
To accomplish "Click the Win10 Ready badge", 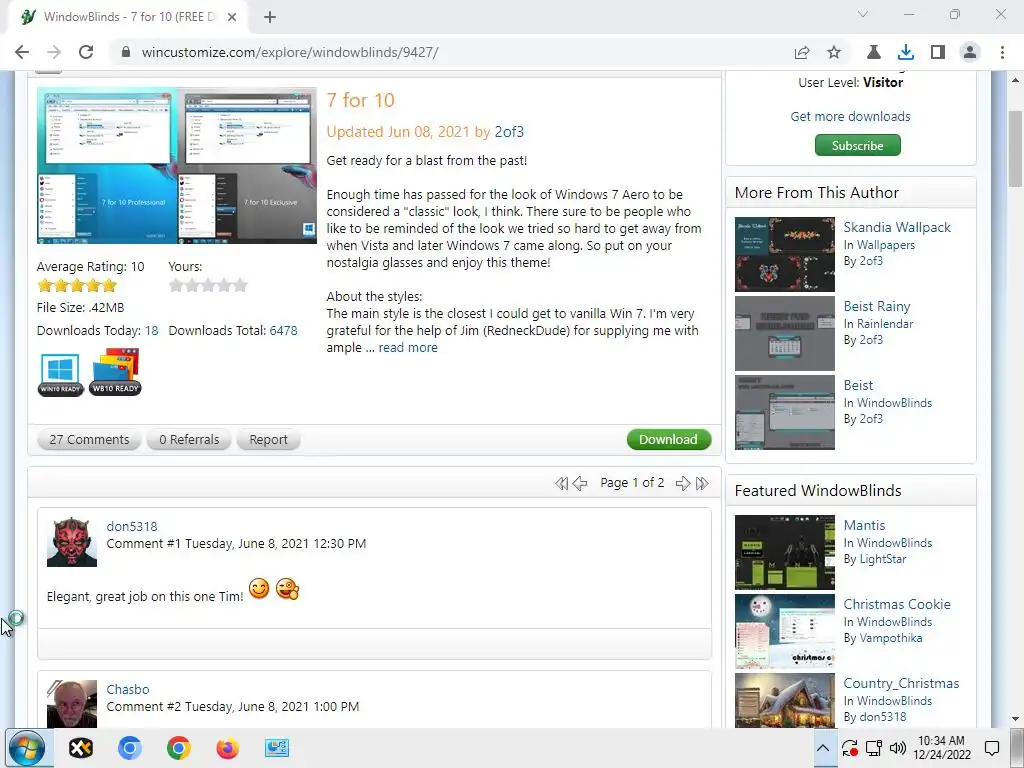I will (x=60, y=374).
